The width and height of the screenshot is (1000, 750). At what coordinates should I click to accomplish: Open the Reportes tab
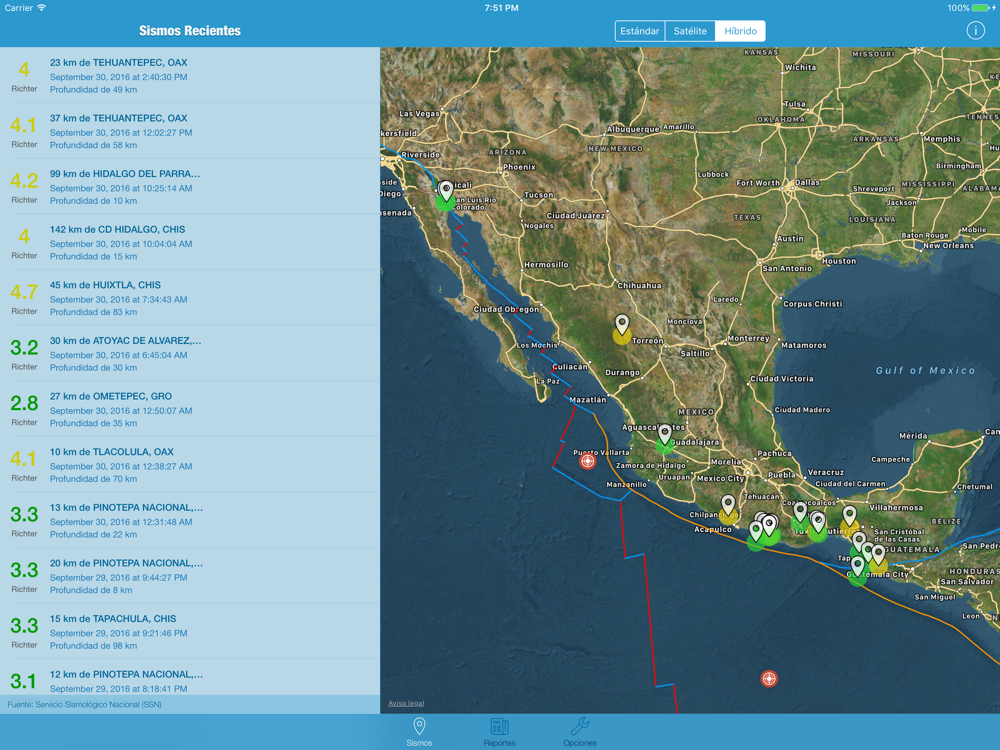499,732
